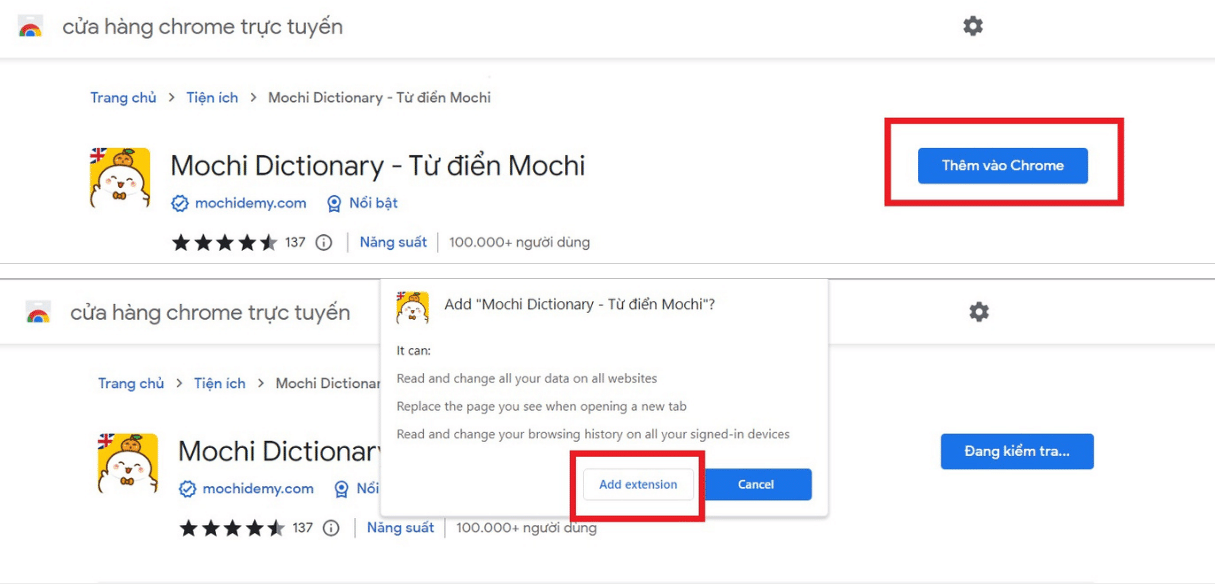Click verified badge before mochidemy.com in uncovered listing
1215x585 pixels.
(180, 203)
